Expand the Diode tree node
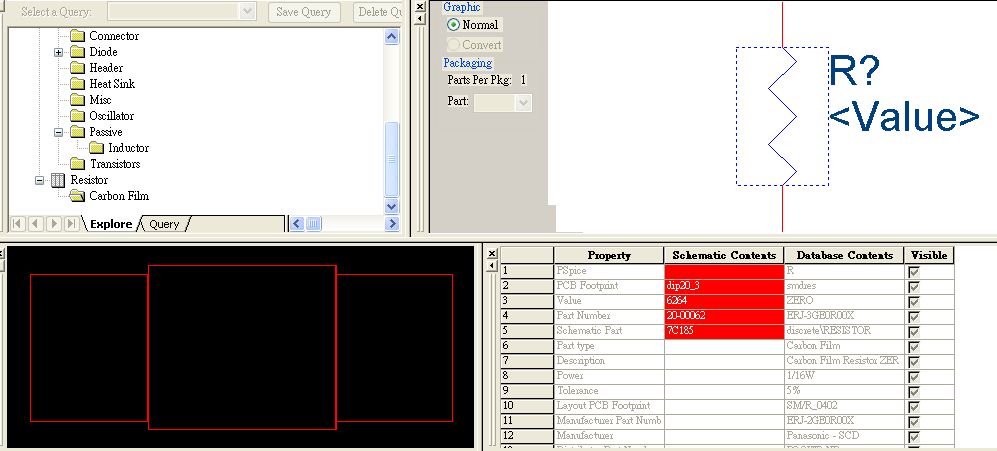 [x=58, y=52]
